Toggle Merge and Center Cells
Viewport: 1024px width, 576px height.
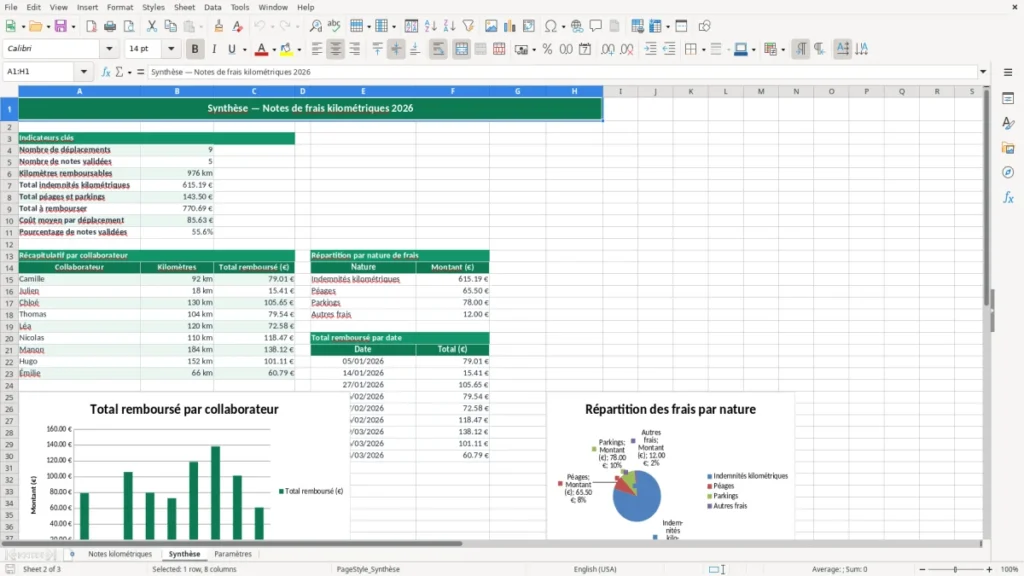461,49
